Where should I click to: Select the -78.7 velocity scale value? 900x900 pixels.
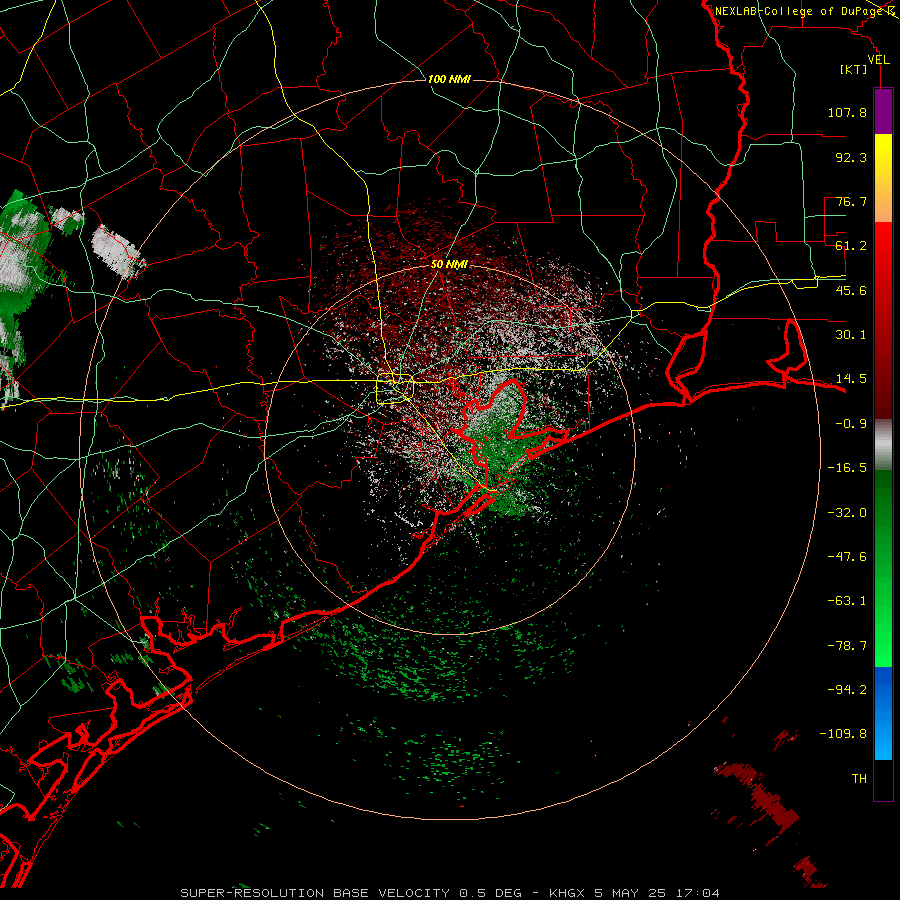click(847, 646)
